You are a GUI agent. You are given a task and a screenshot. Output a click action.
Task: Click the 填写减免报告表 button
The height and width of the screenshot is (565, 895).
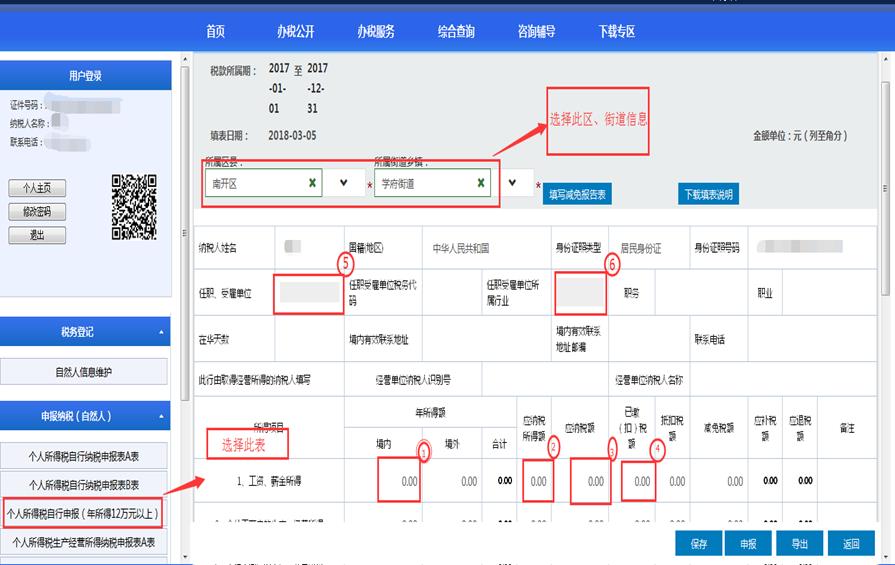tap(578, 195)
